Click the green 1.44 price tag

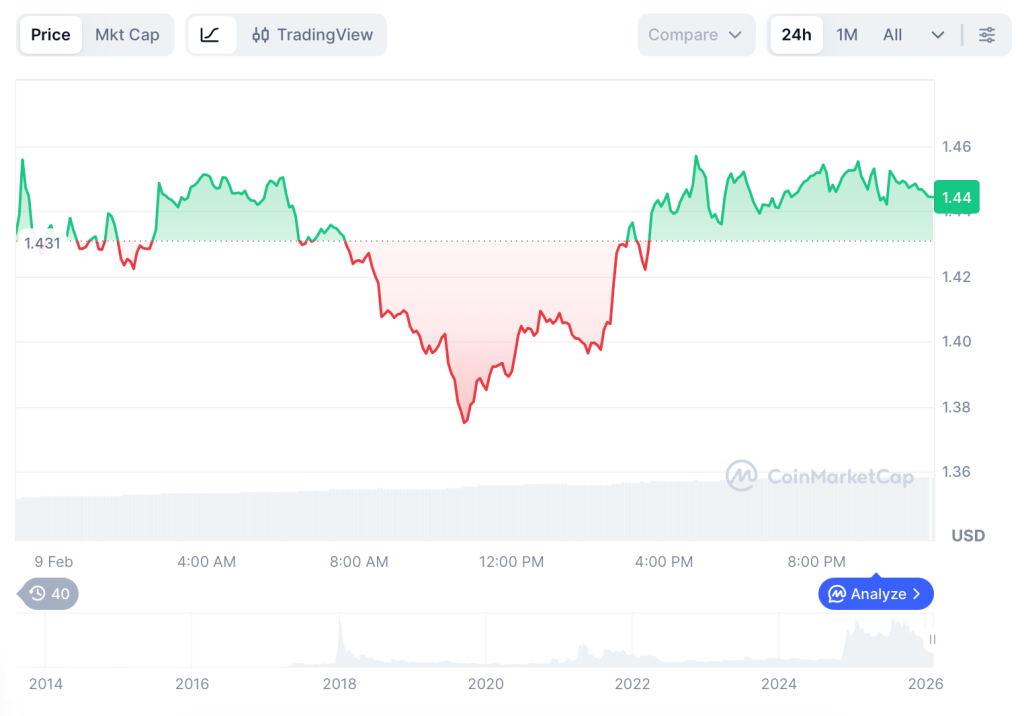pyautogui.click(x=956, y=197)
